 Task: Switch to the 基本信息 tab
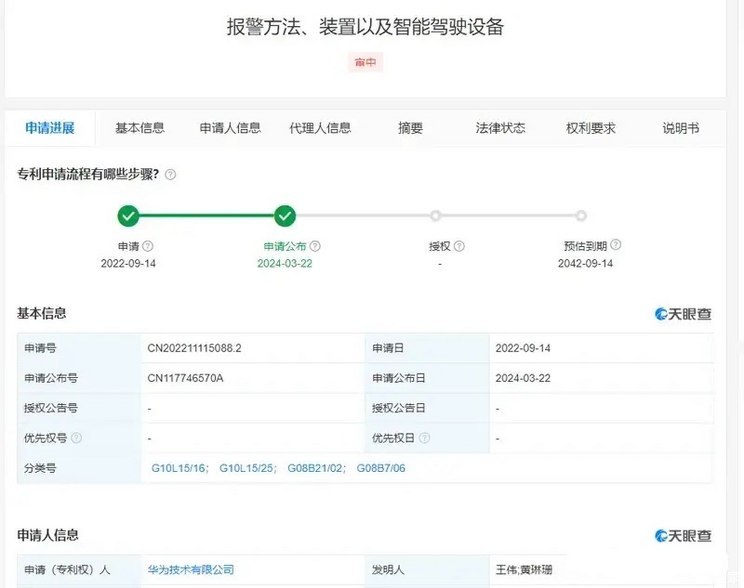click(140, 128)
